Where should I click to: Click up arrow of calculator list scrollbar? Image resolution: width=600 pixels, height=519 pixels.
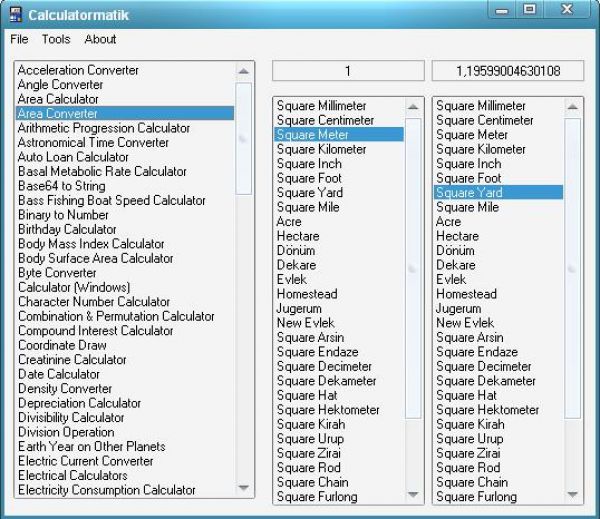[243, 71]
